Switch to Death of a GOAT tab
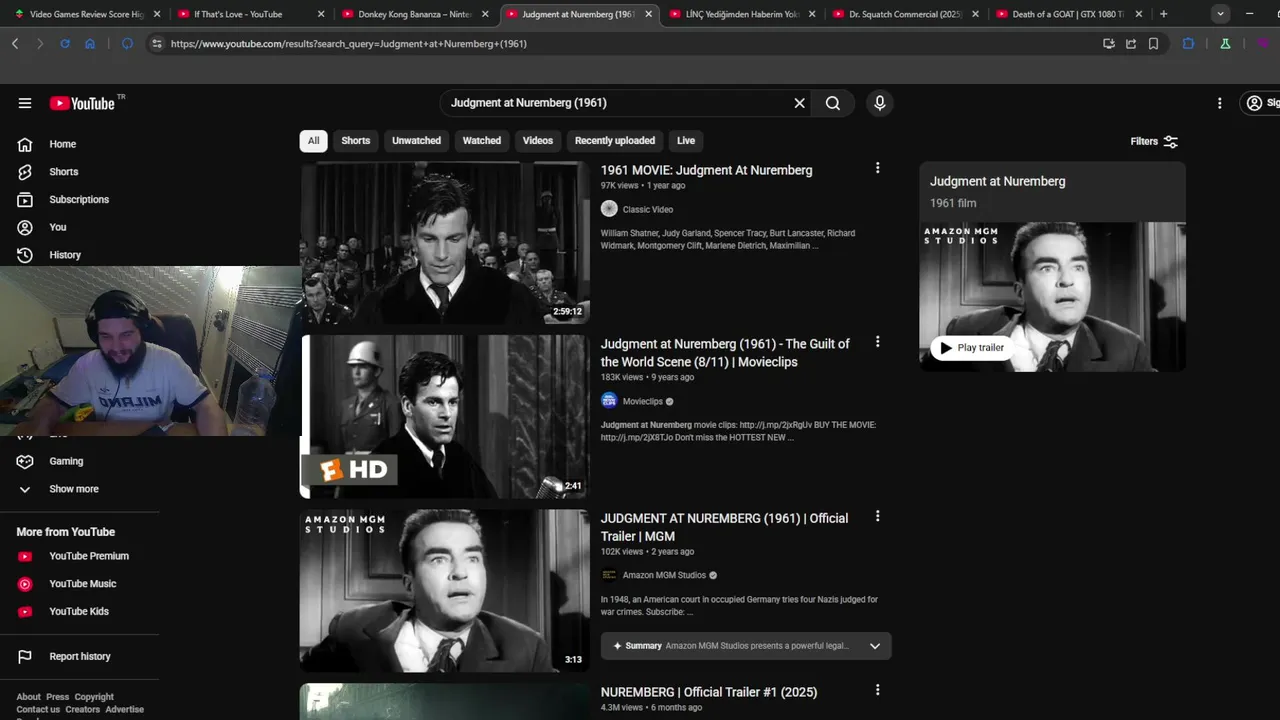 1070,14
